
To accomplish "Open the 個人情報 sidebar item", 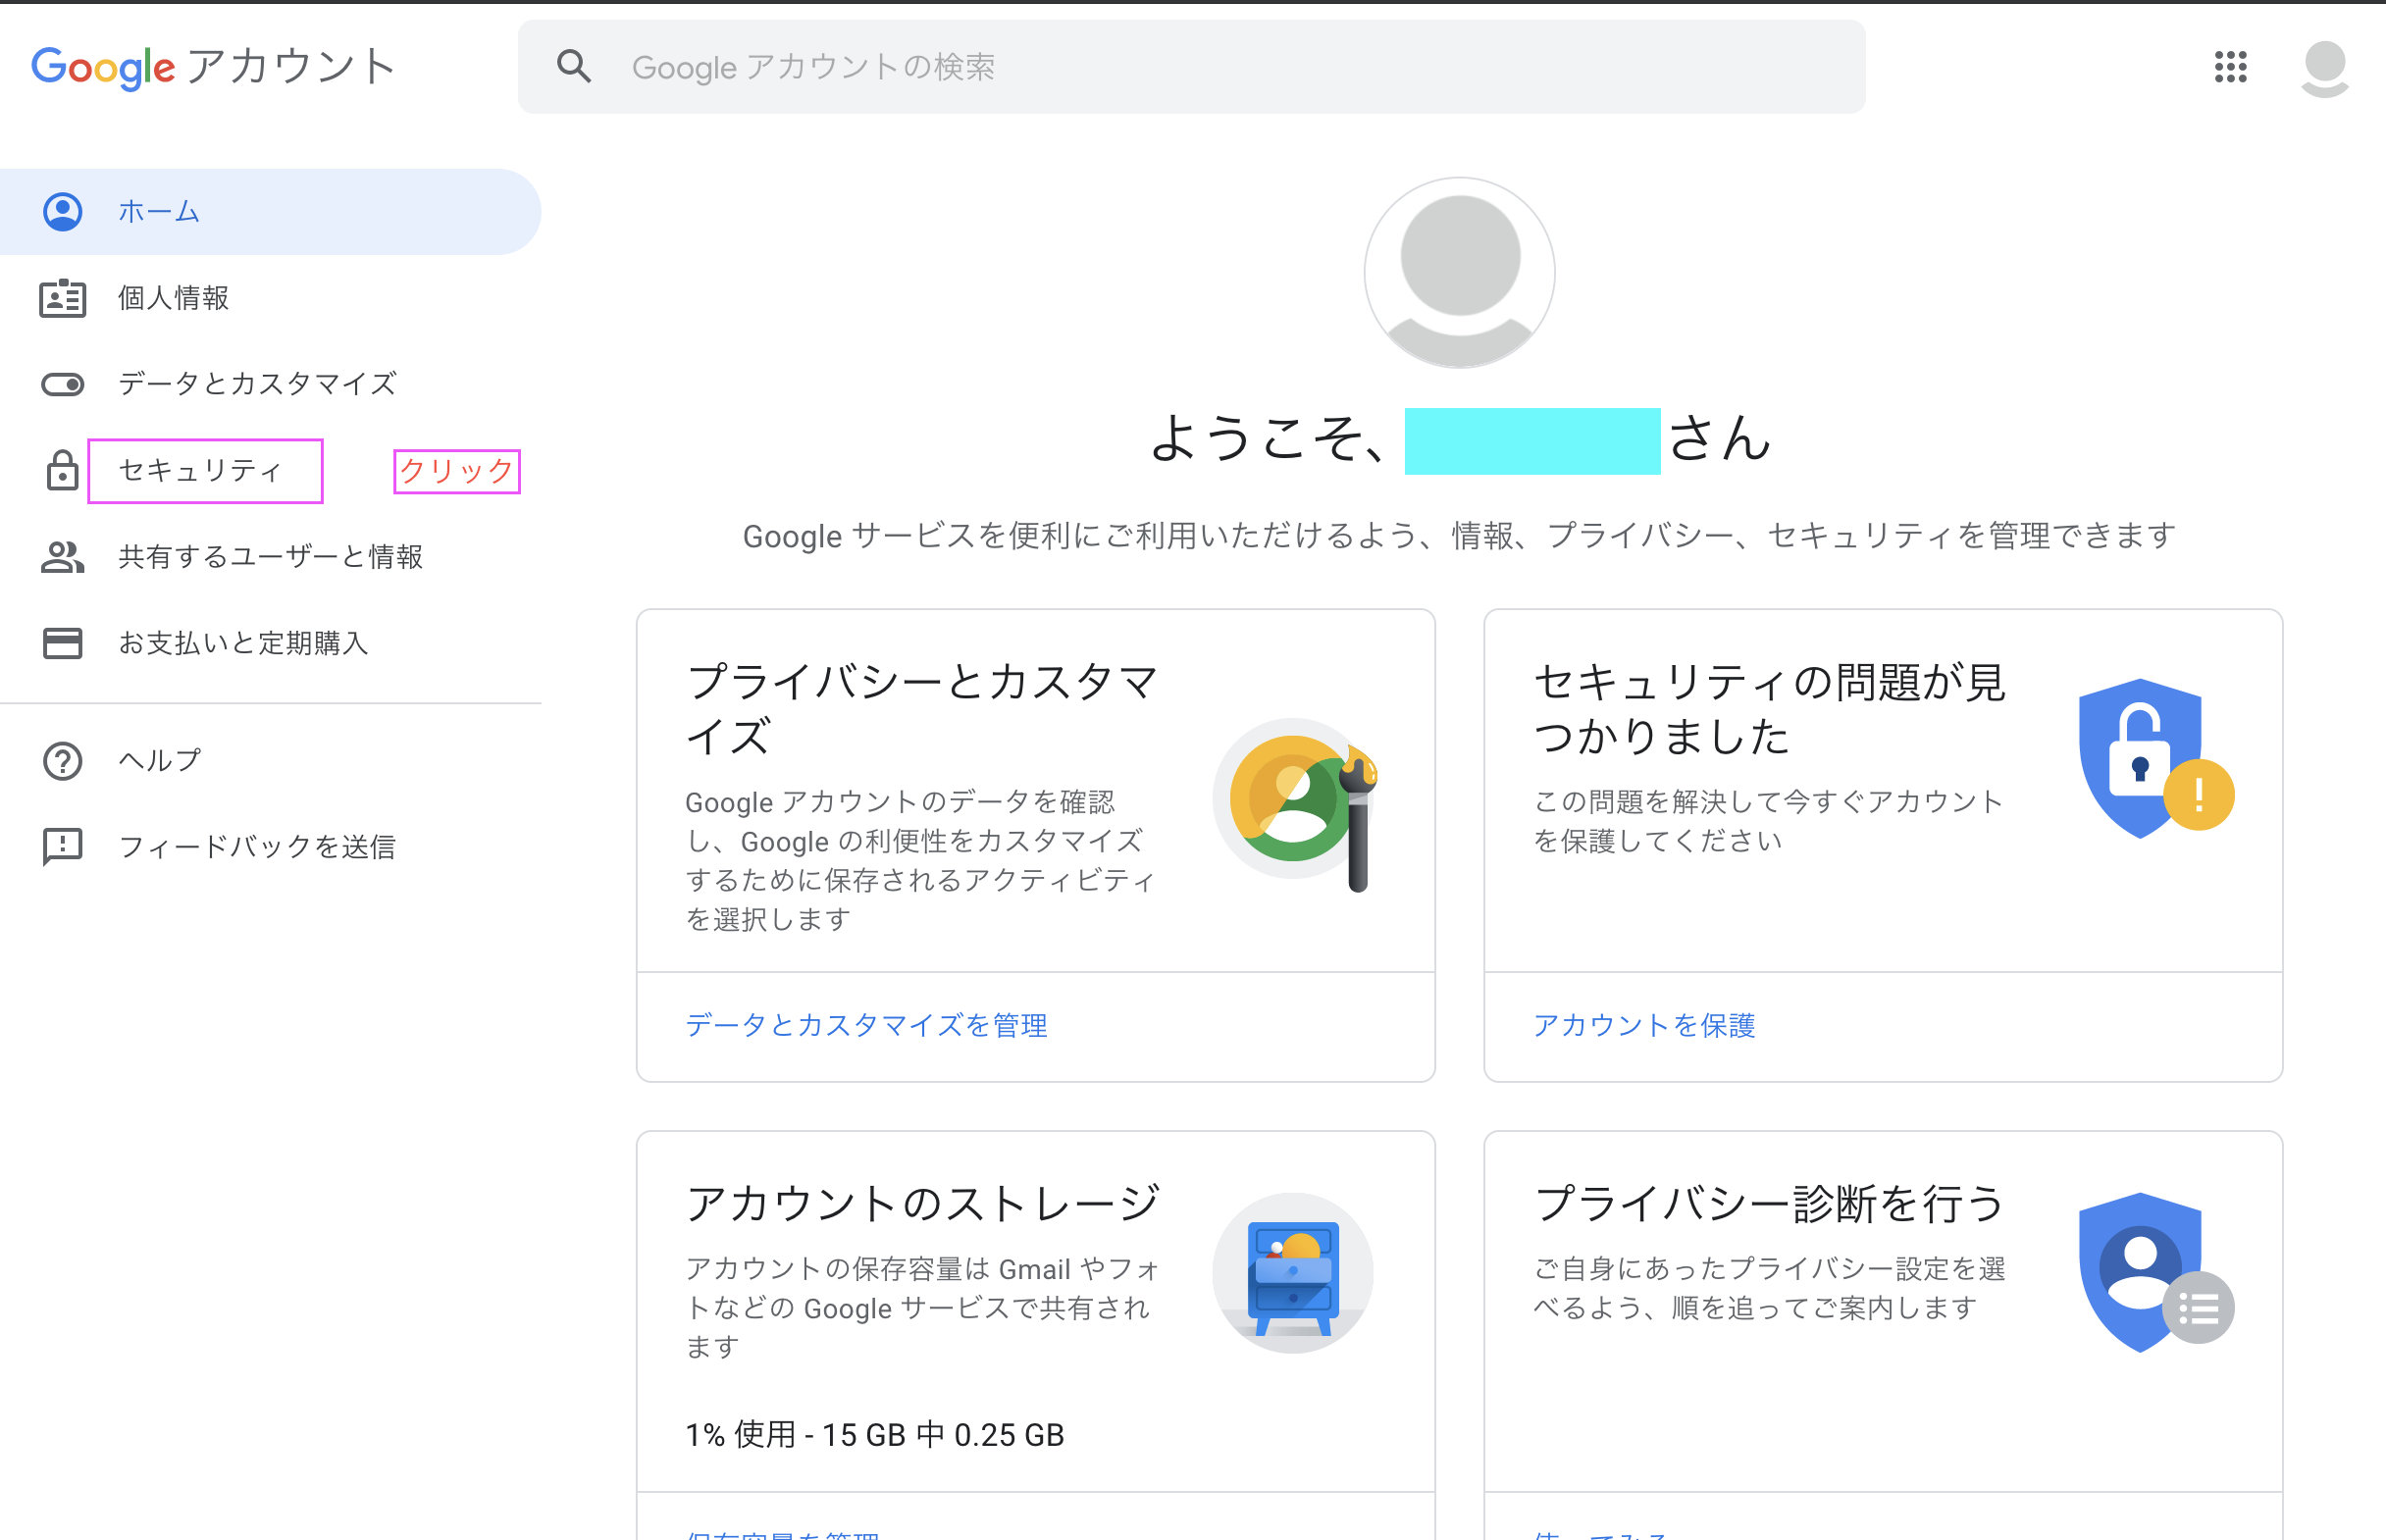I will click(x=270, y=298).
